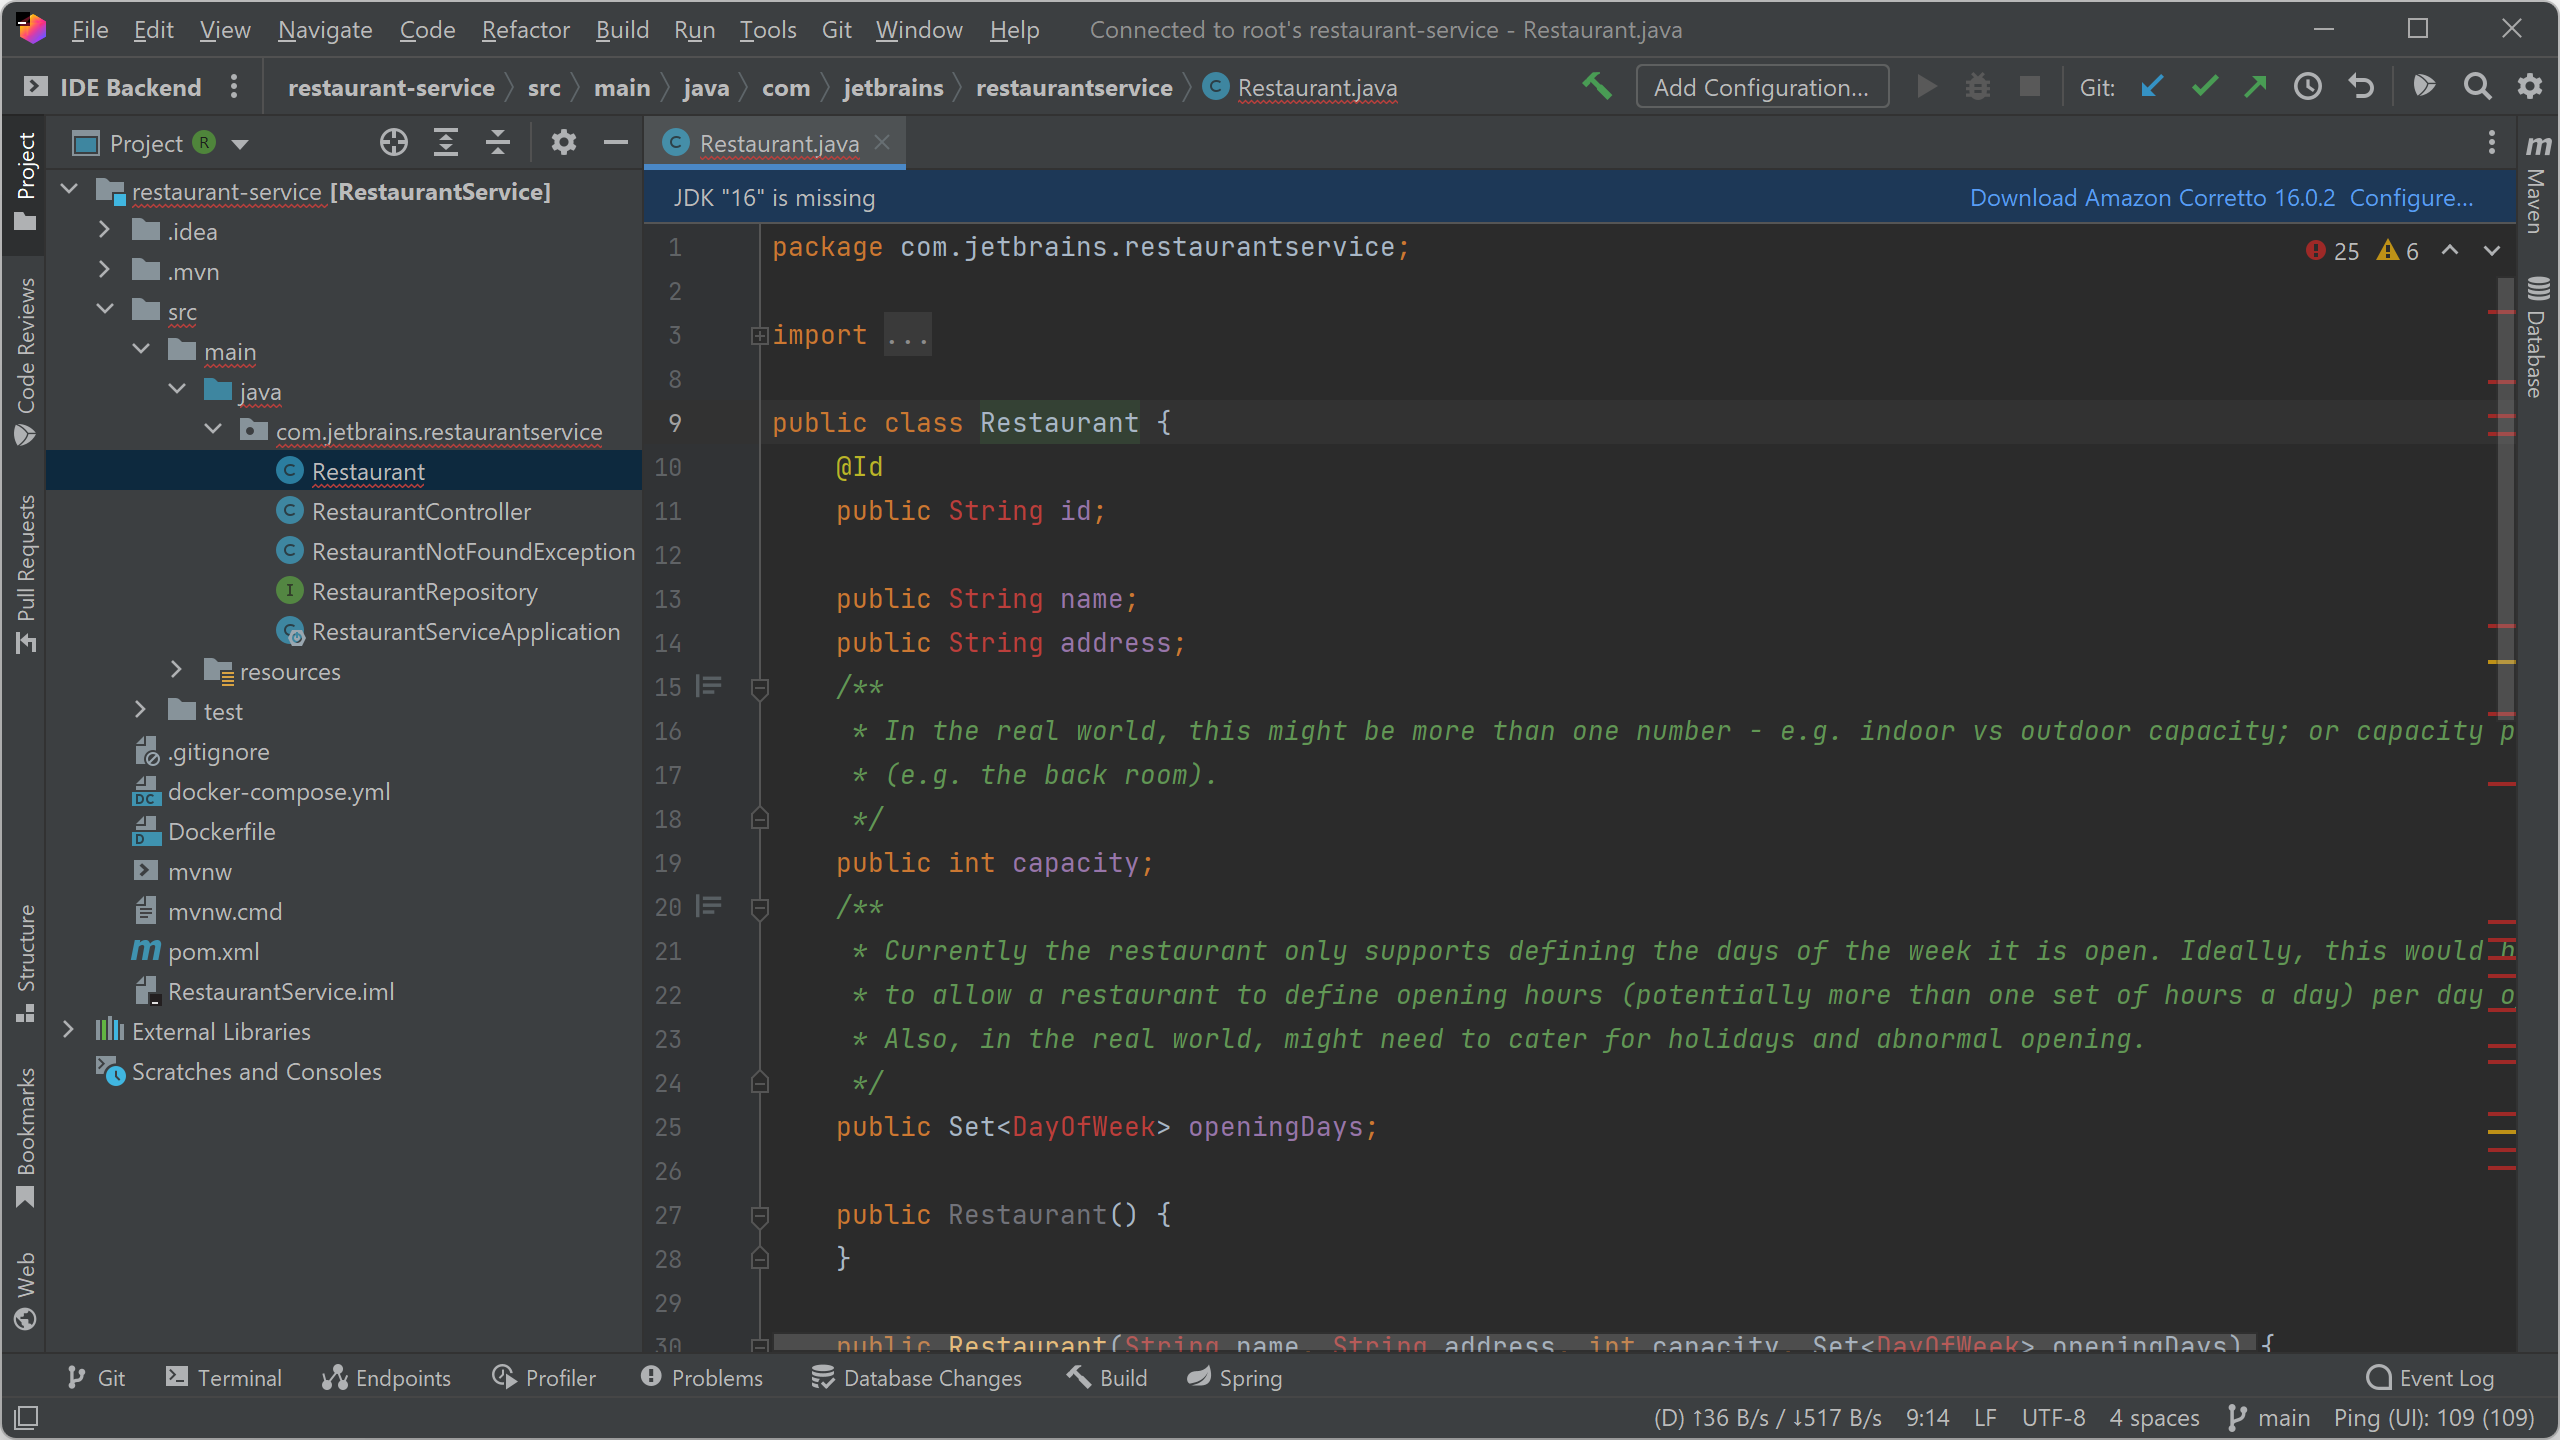Click Expand All in Project panel

coord(446,143)
